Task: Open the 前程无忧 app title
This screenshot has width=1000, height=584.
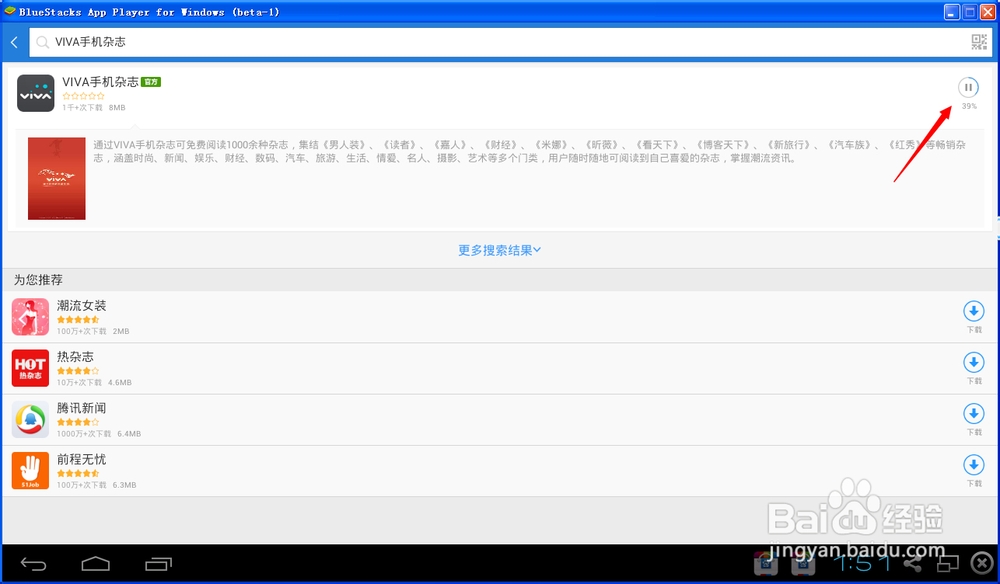Action: tap(82, 459)
